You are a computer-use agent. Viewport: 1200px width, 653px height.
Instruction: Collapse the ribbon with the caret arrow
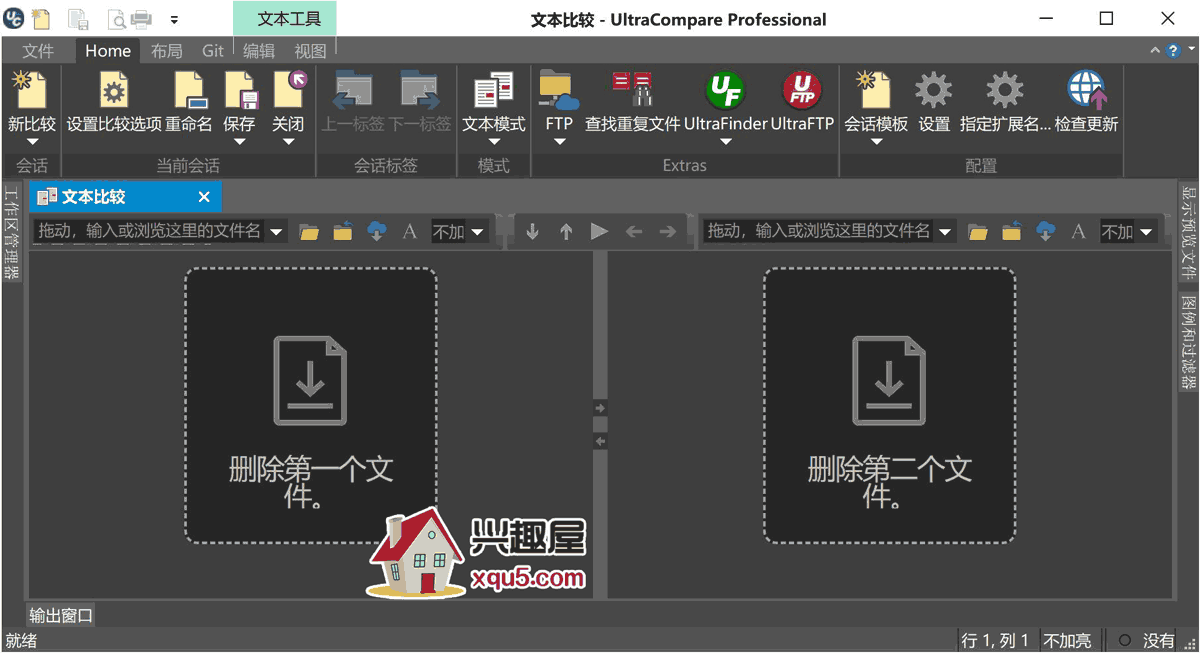click(1156, 50)
